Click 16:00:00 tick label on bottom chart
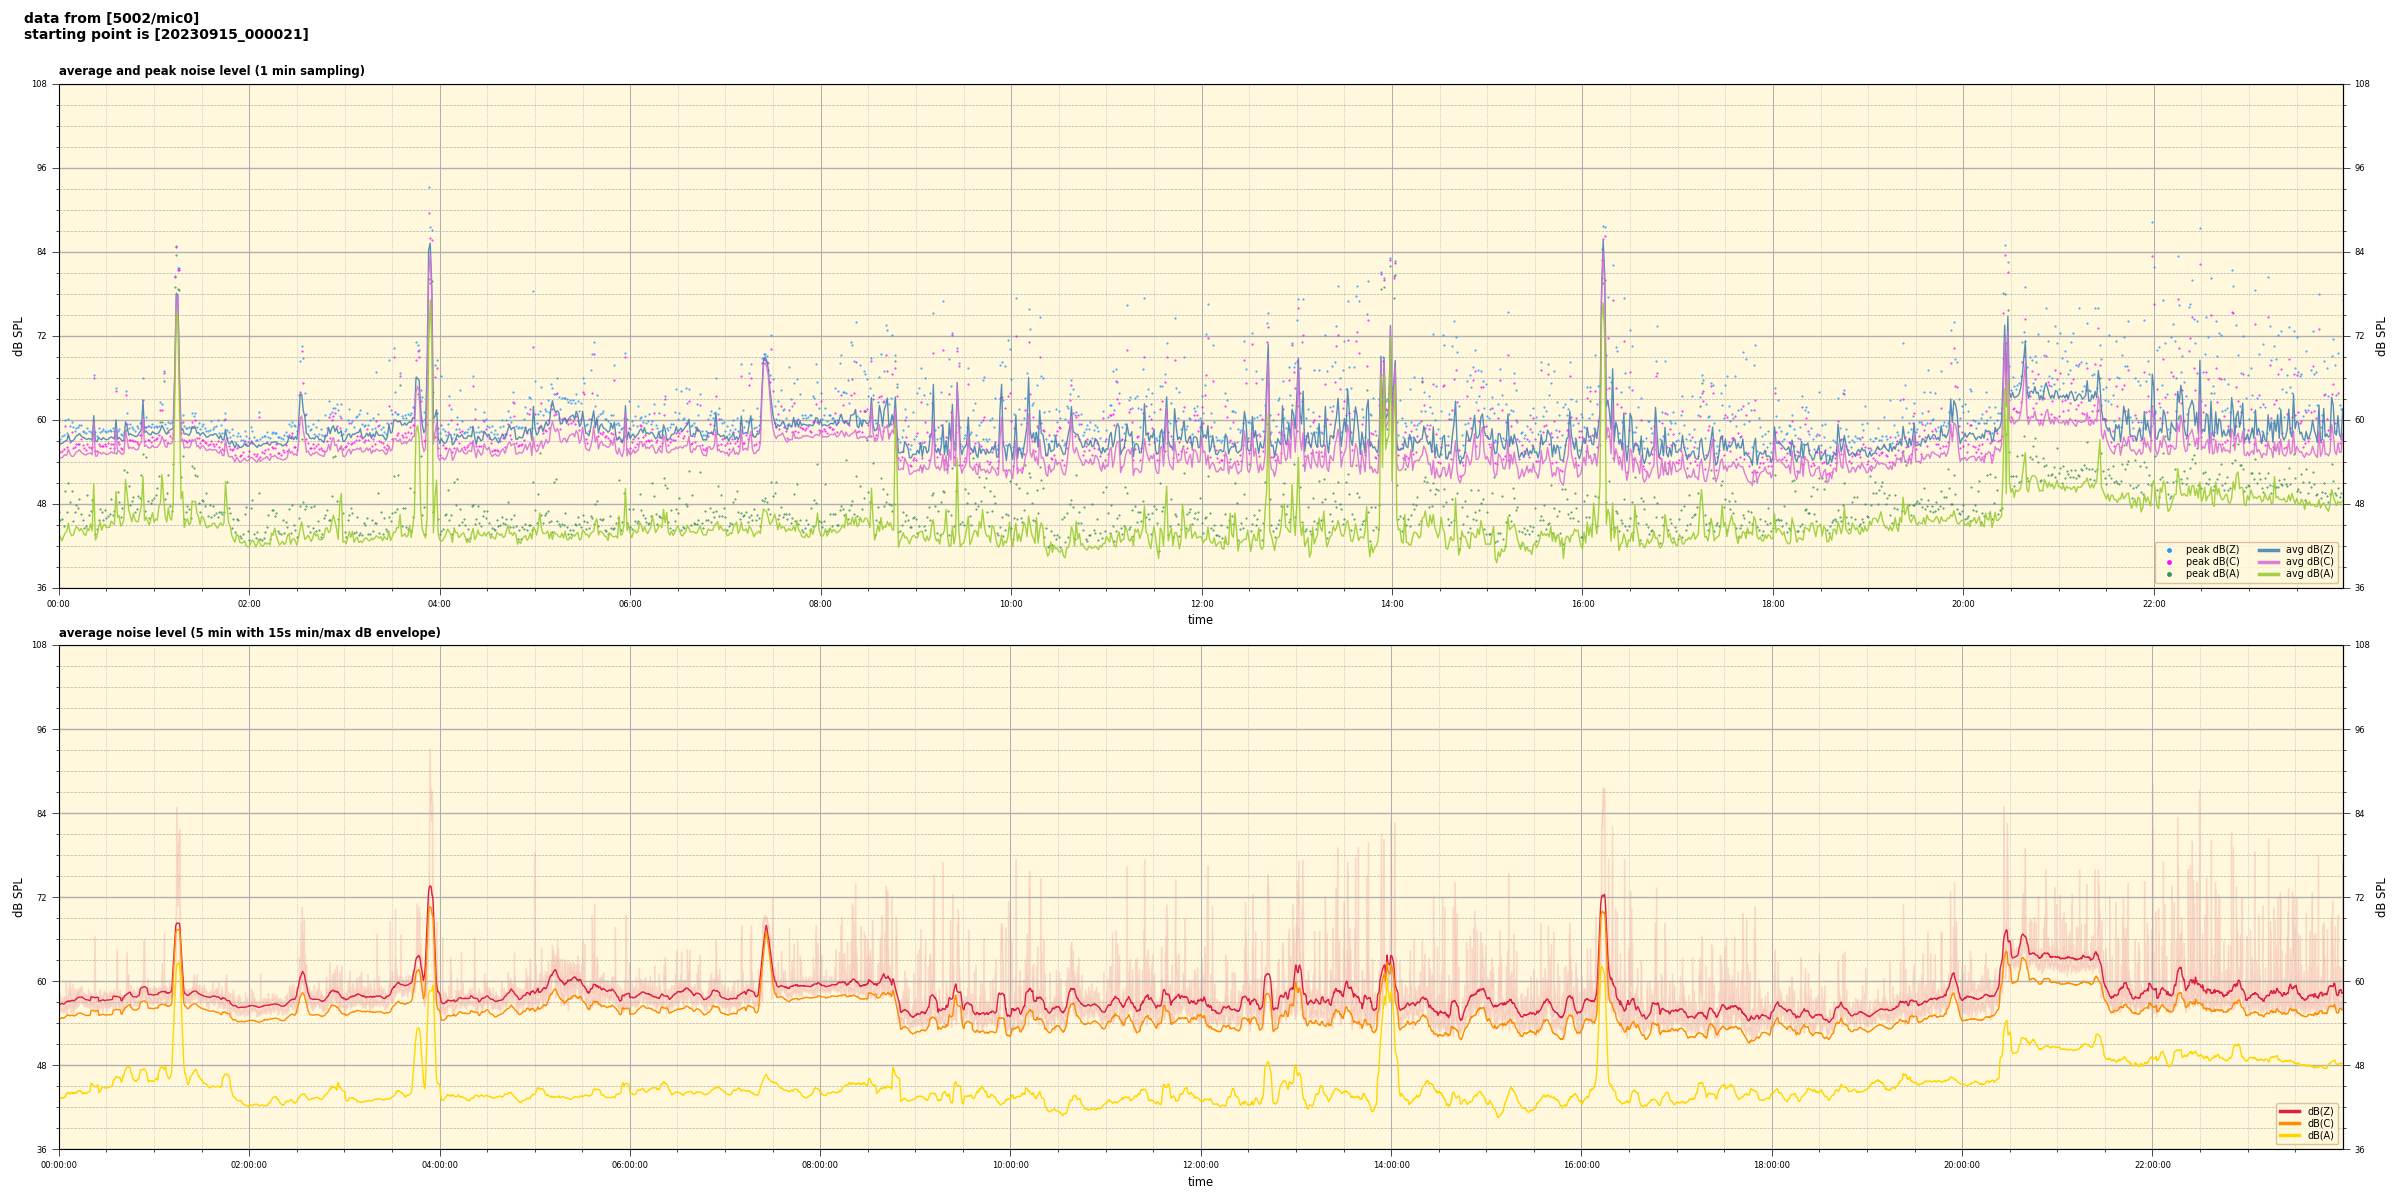2400x1200 pixels. point(1581,1165)
